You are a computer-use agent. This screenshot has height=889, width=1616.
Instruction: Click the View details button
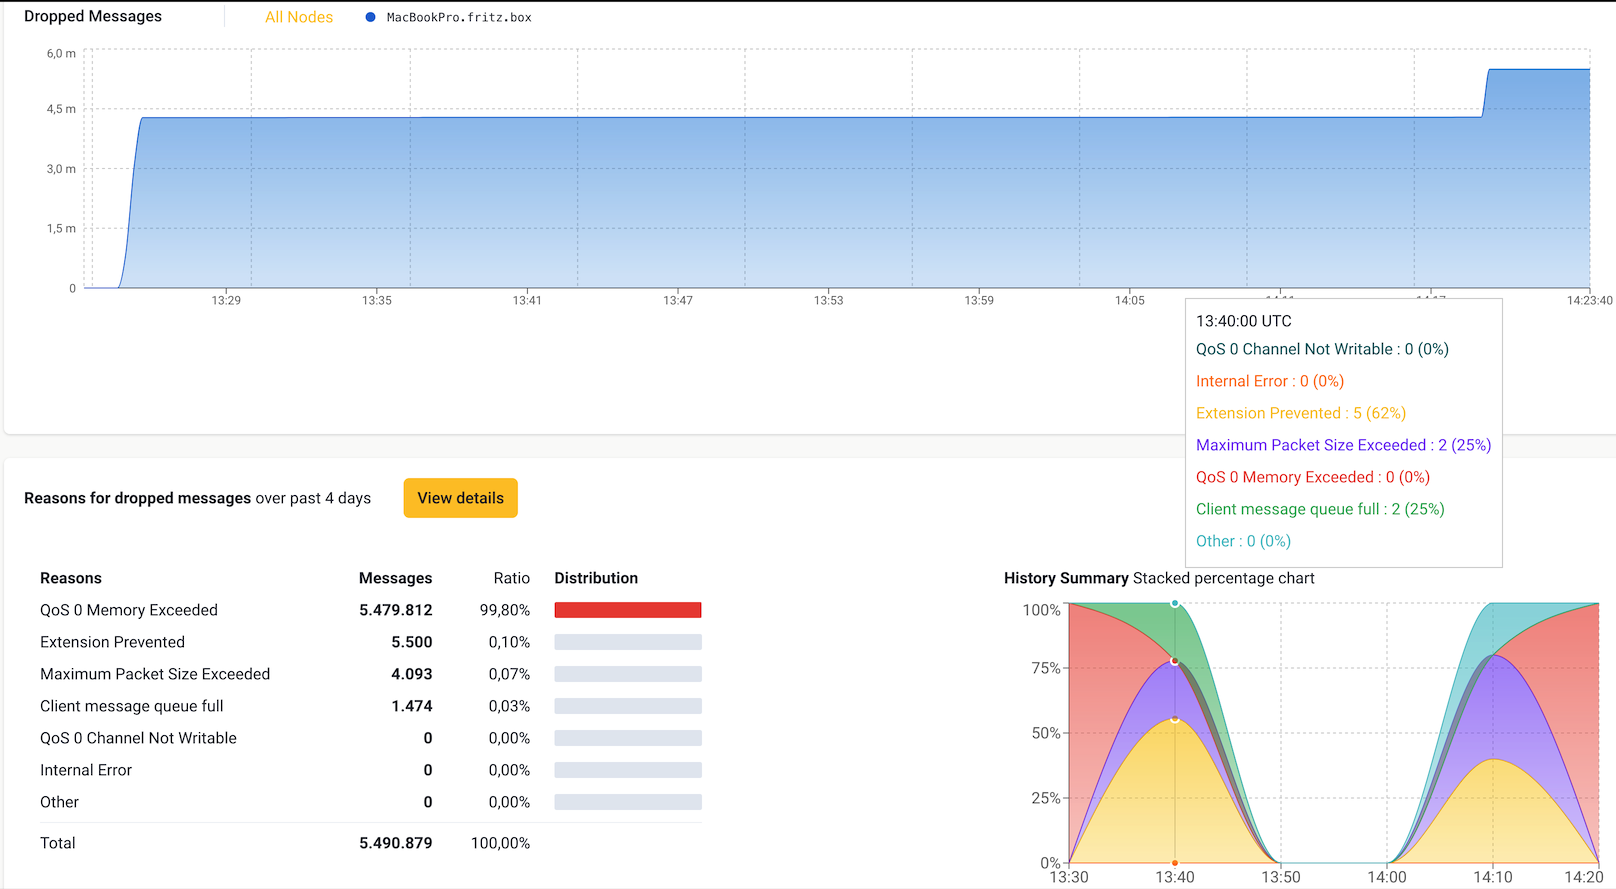click(x=461, y=498)
